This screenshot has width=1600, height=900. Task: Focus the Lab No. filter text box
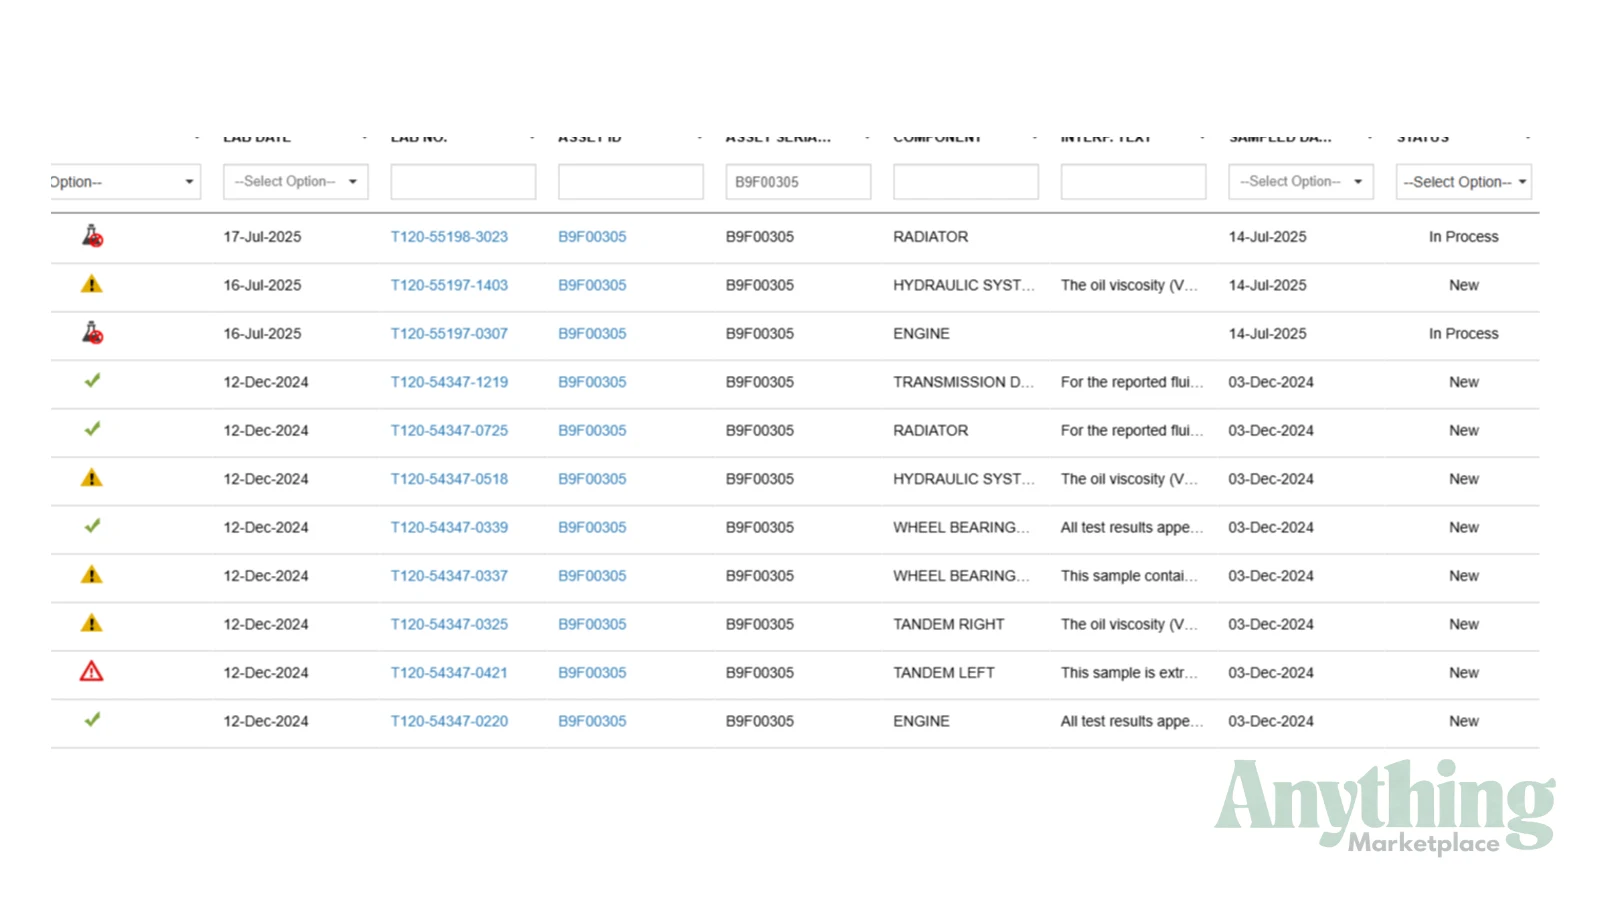(x=463, y=182)
